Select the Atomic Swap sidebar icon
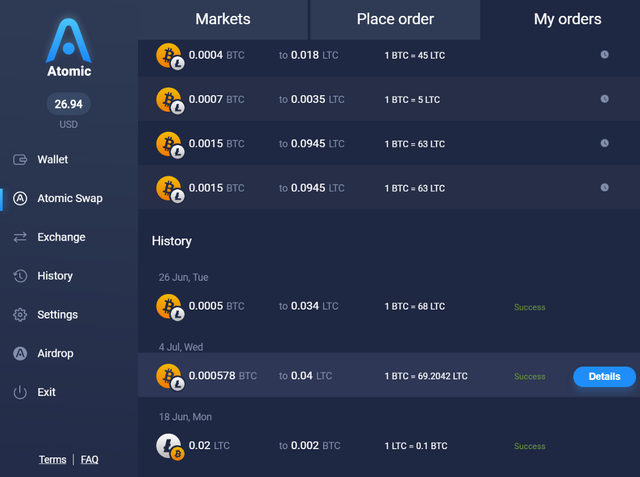The width and height of the screenshot is (640, 477). (x=20, y=198)
